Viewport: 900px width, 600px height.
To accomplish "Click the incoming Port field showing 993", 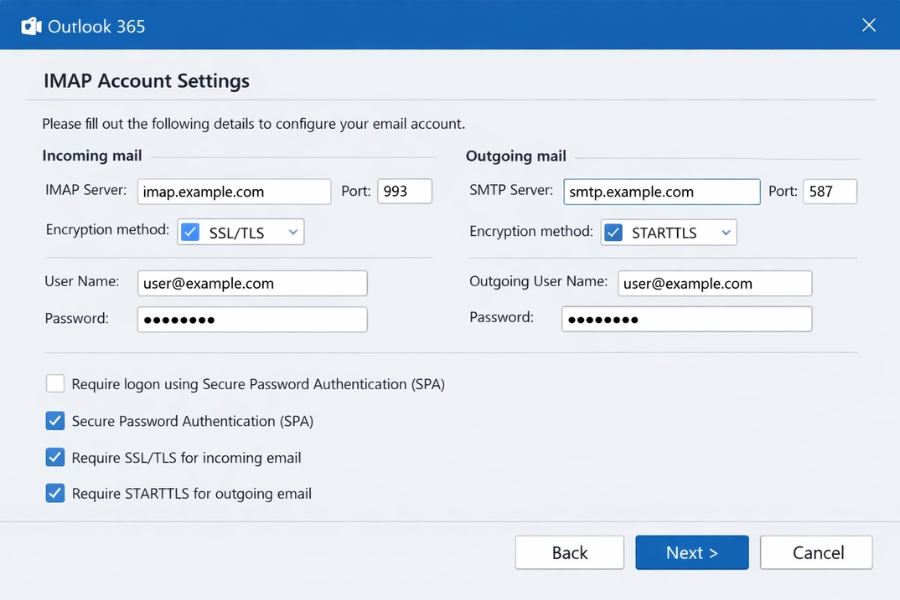I will point(404,191).
